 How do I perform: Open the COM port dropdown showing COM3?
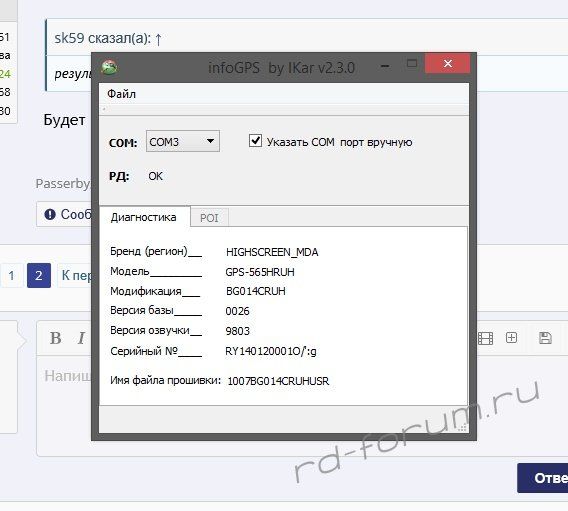183,141
